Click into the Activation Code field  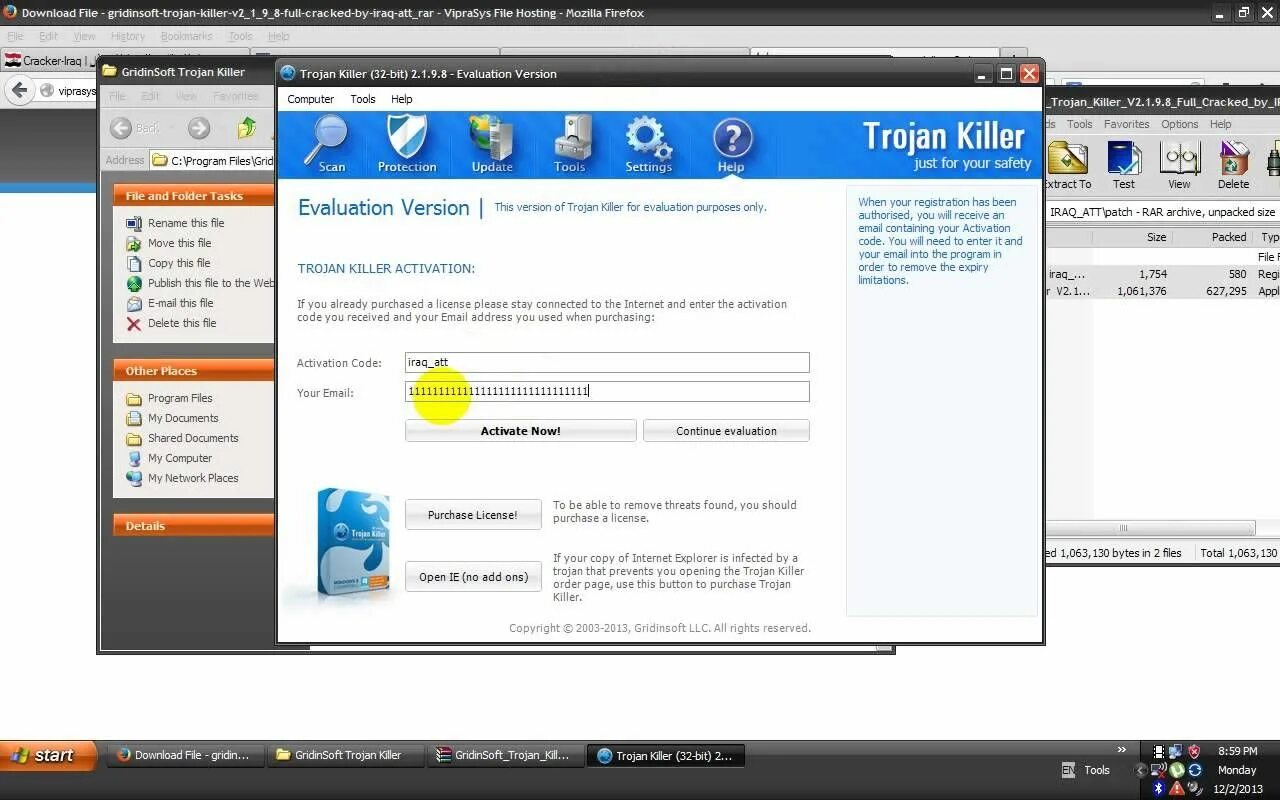coord(607,362)
